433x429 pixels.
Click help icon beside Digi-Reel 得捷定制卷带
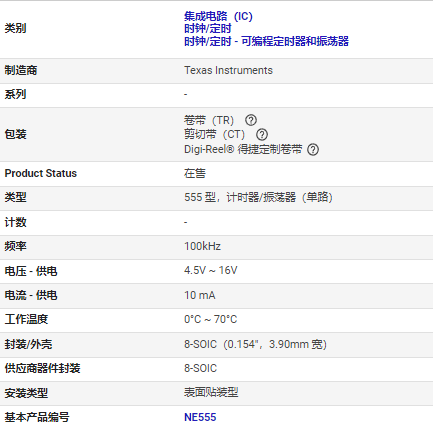(313, 149)
